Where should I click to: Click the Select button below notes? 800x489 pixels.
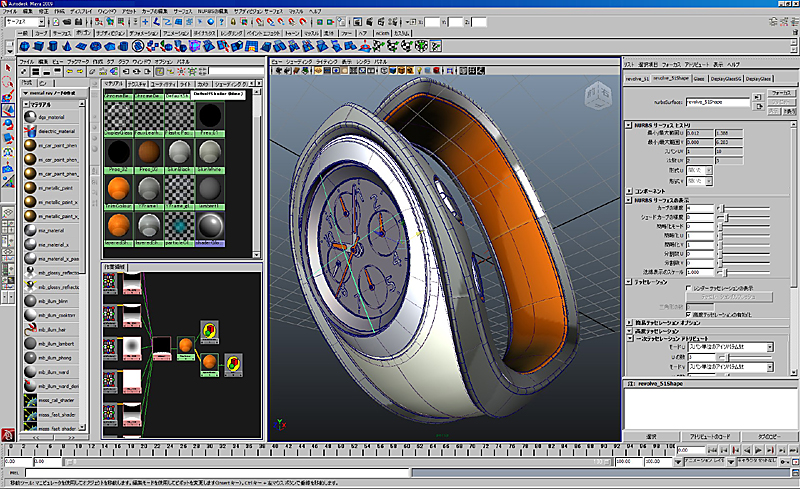tap(649, 436)
